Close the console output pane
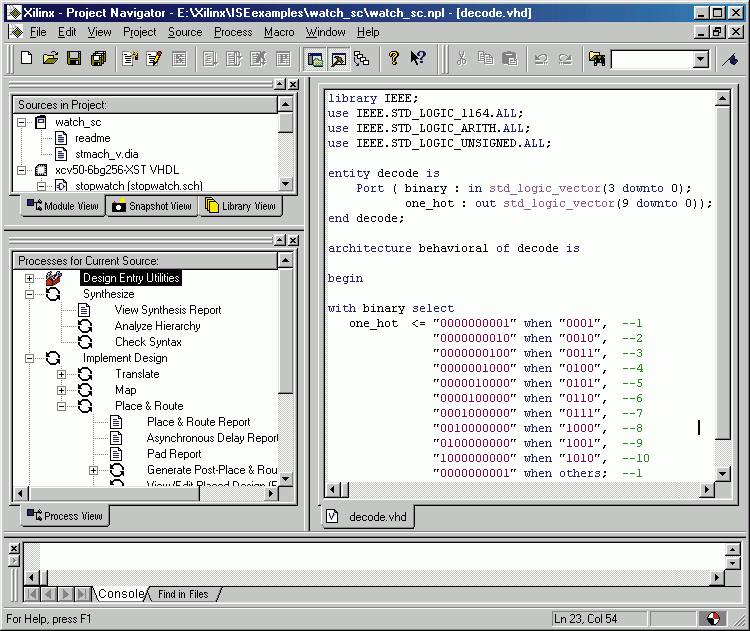Screen dimensions: 750x631 click(14, 549)
